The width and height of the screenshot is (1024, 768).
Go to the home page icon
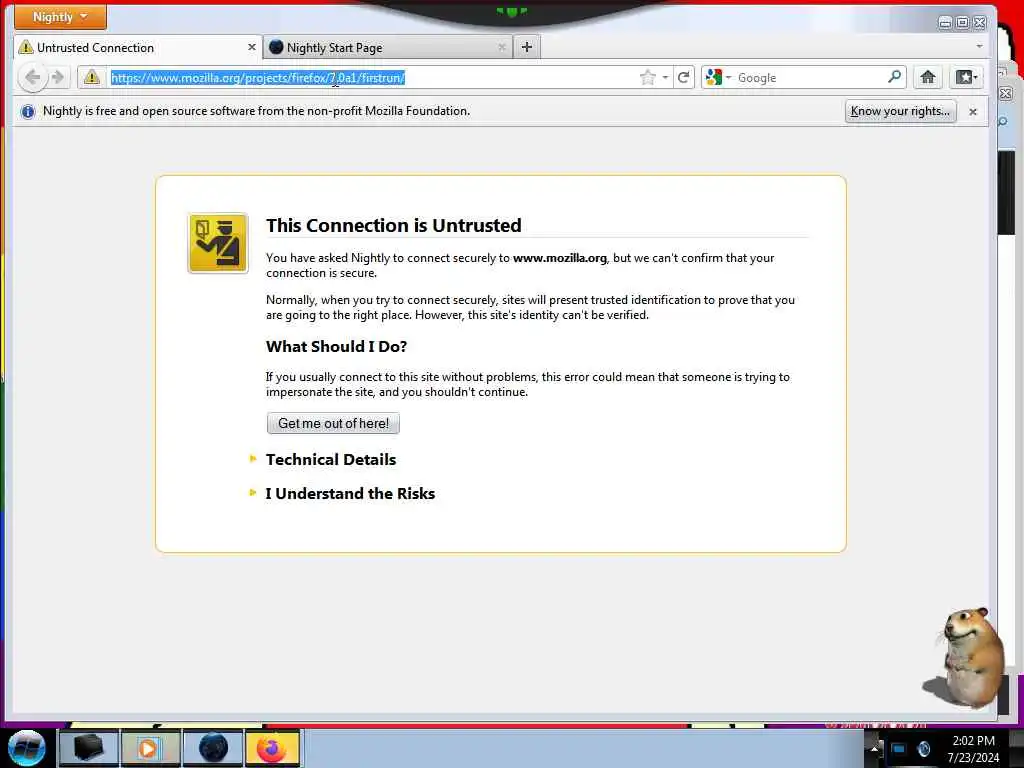point(927,77)
